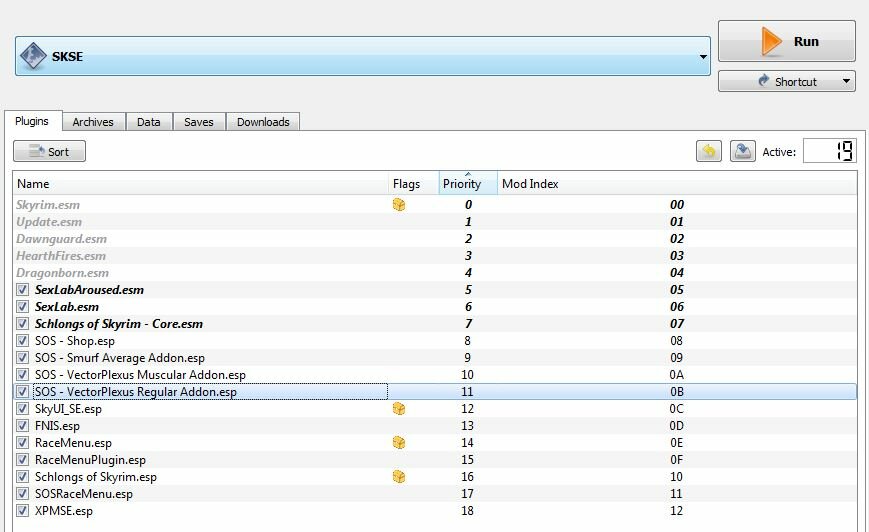The image size is (869, 532).
Task: Disable SOS - Smurf Average Addon.esp
Action: tap(22, 357)
